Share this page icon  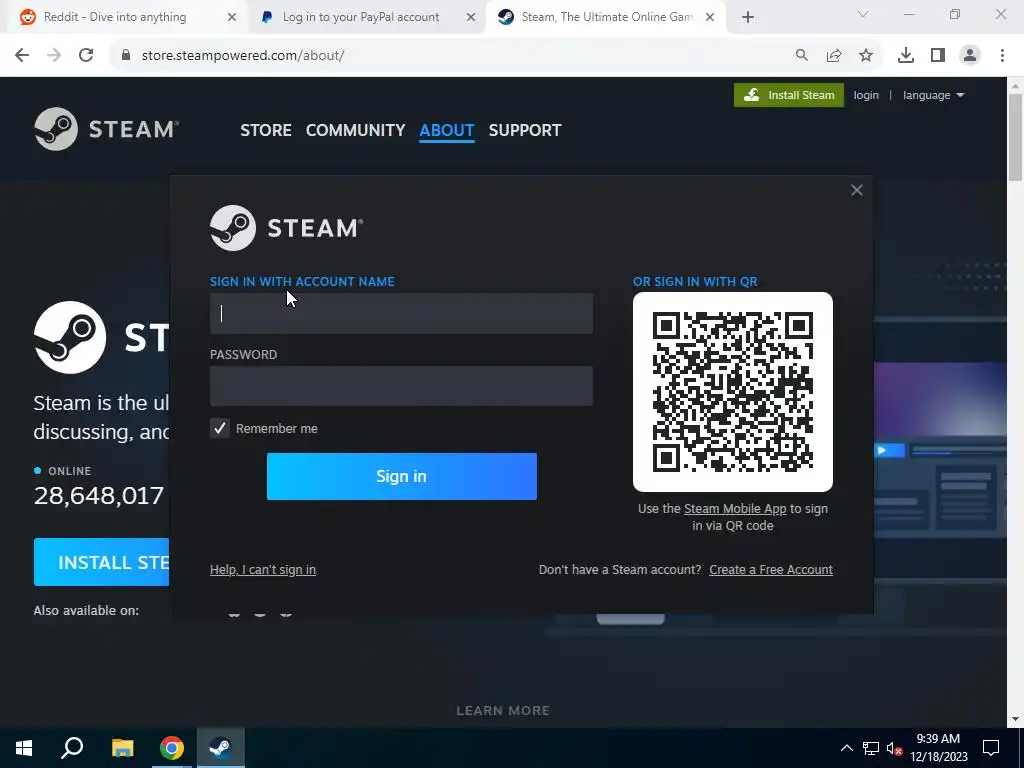coord(834,56)
